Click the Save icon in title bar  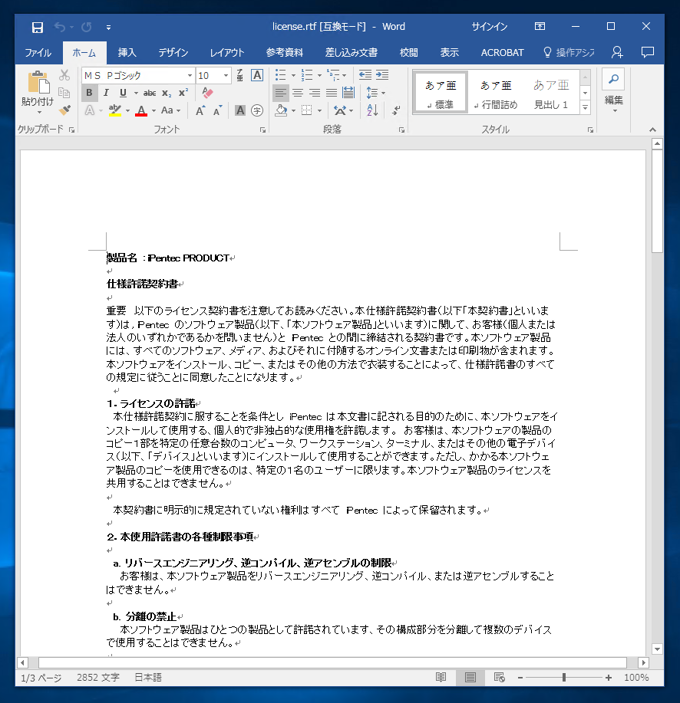(37, 27)
